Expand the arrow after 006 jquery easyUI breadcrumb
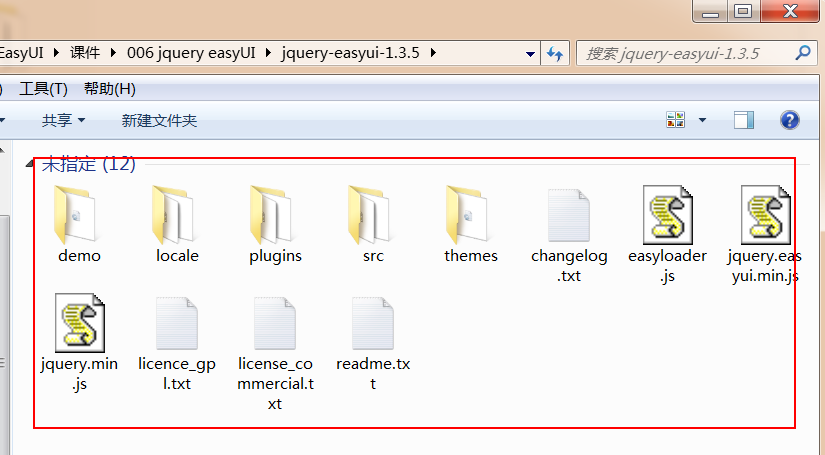The image size is (825, 455). [x=268, y=53]
